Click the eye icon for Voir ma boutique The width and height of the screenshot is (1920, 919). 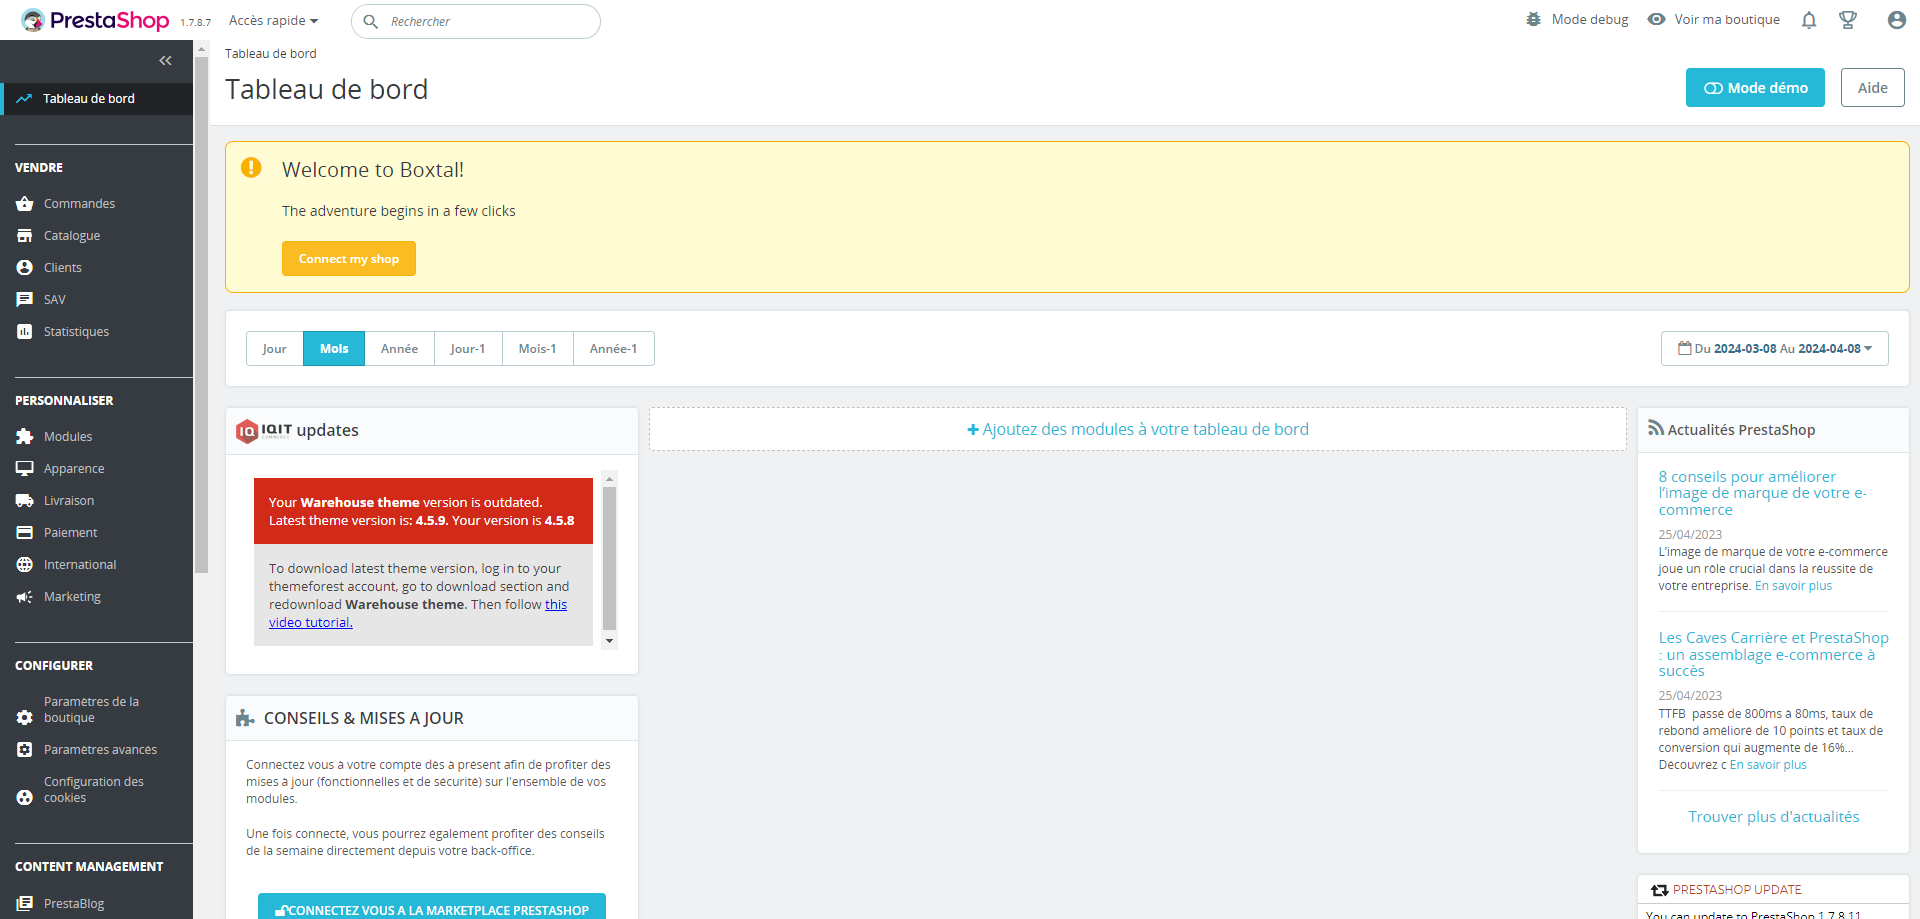click(x=1657, y=19)
